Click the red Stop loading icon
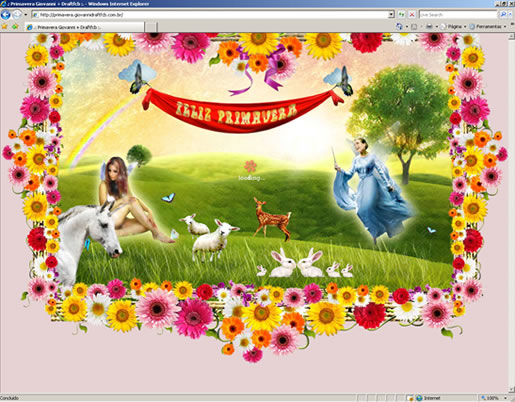The height and width of the screenshot is (402, 515). 412,15
